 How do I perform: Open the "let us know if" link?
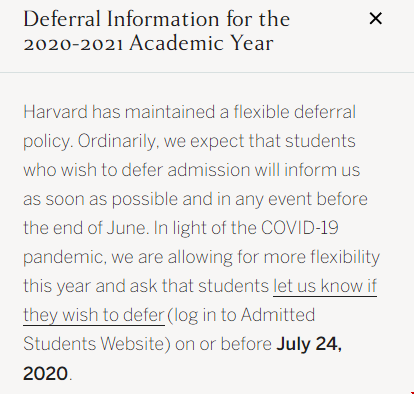coord(325,286)
